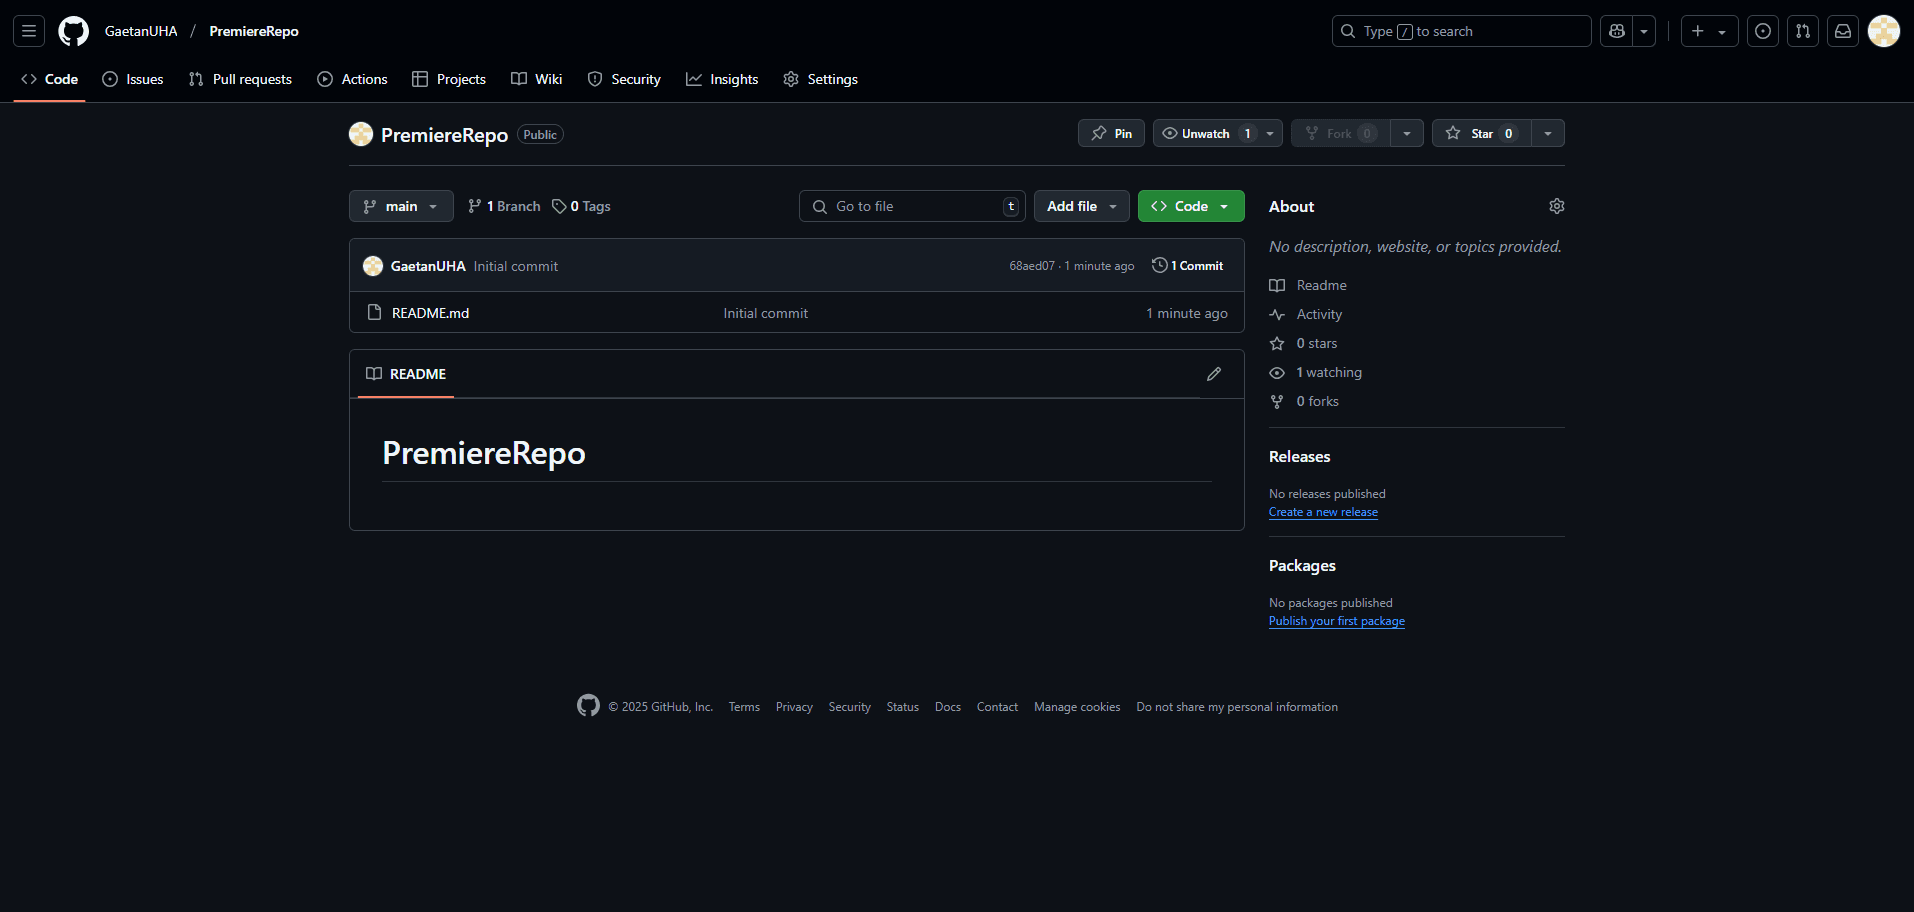This screenshot has height=912, width=1914.
Task: Open the hamburger navigation menu
Action: 29,31
